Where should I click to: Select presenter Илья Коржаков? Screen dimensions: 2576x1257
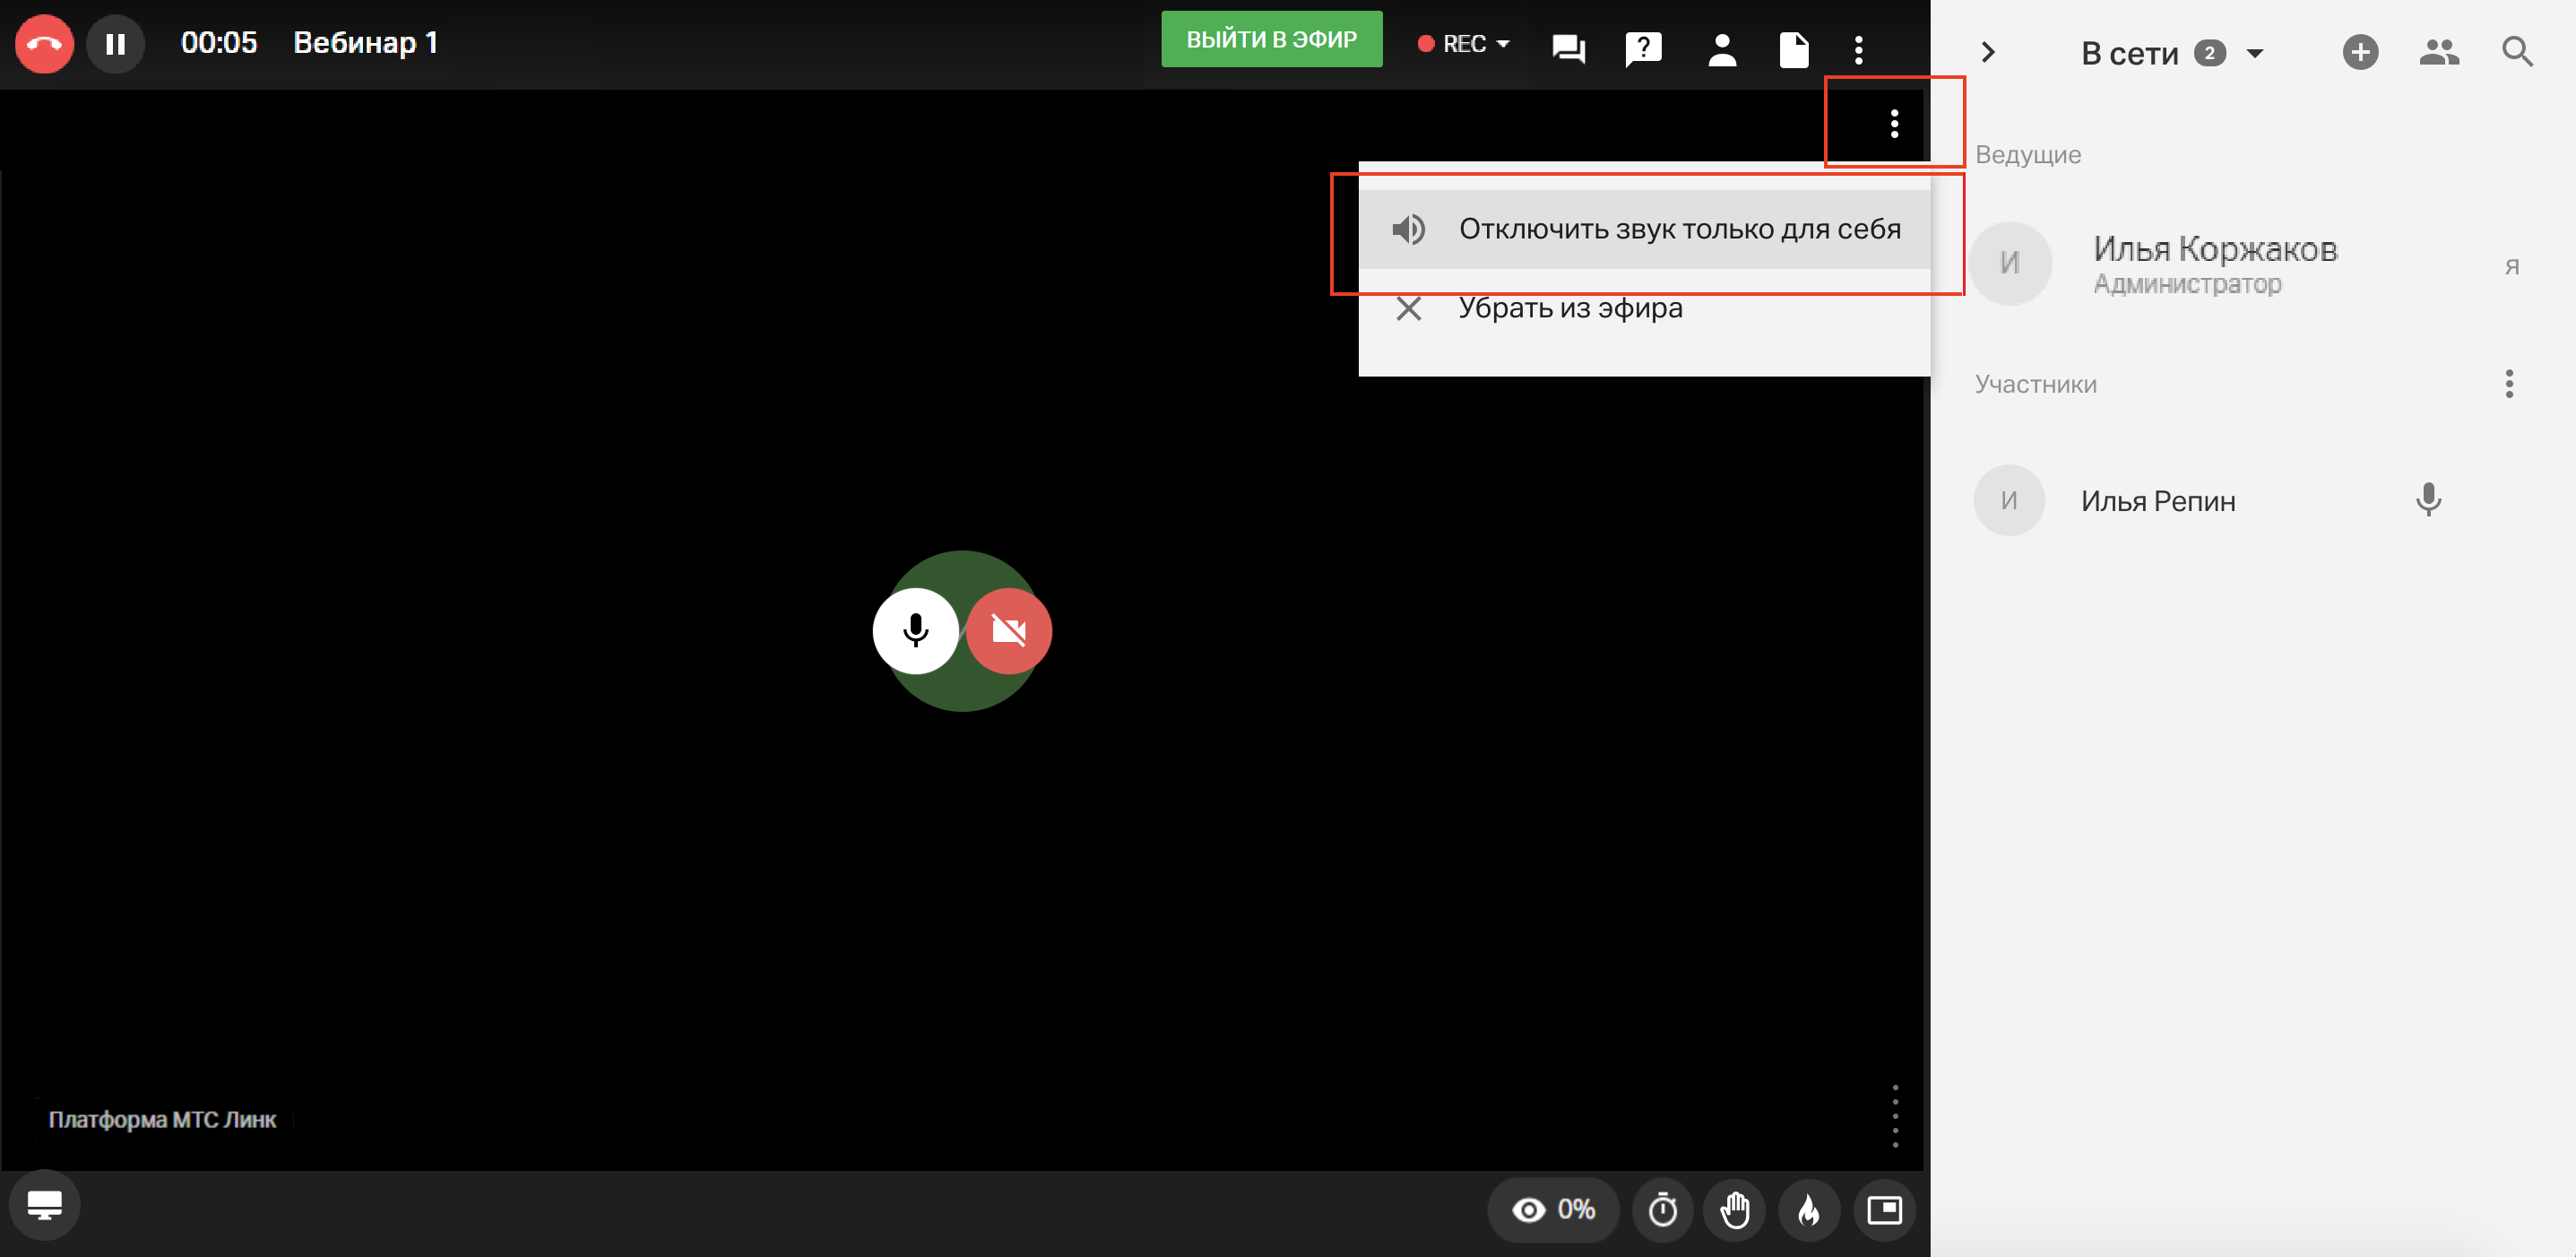(x=2252, y=263)
